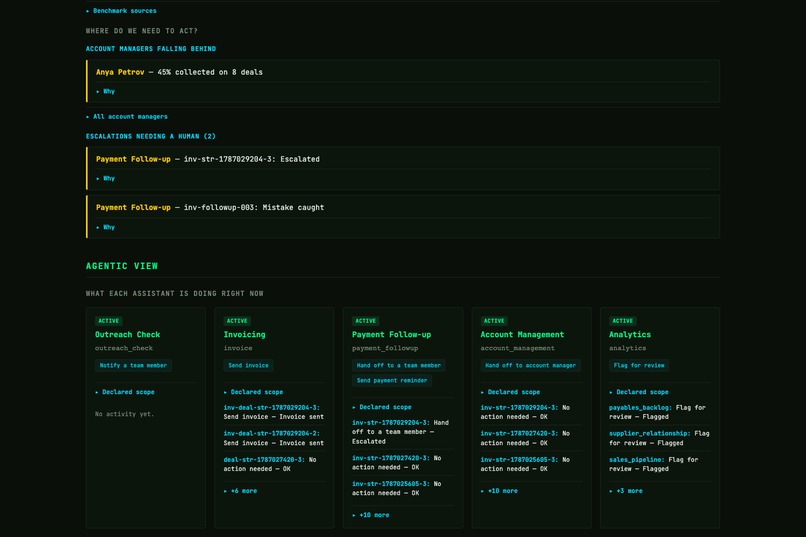The height and width of the screenshot is (537, 806).
Task: Click inv-str-1787025605-3 in Account Management card
Action: coord(519,459)
